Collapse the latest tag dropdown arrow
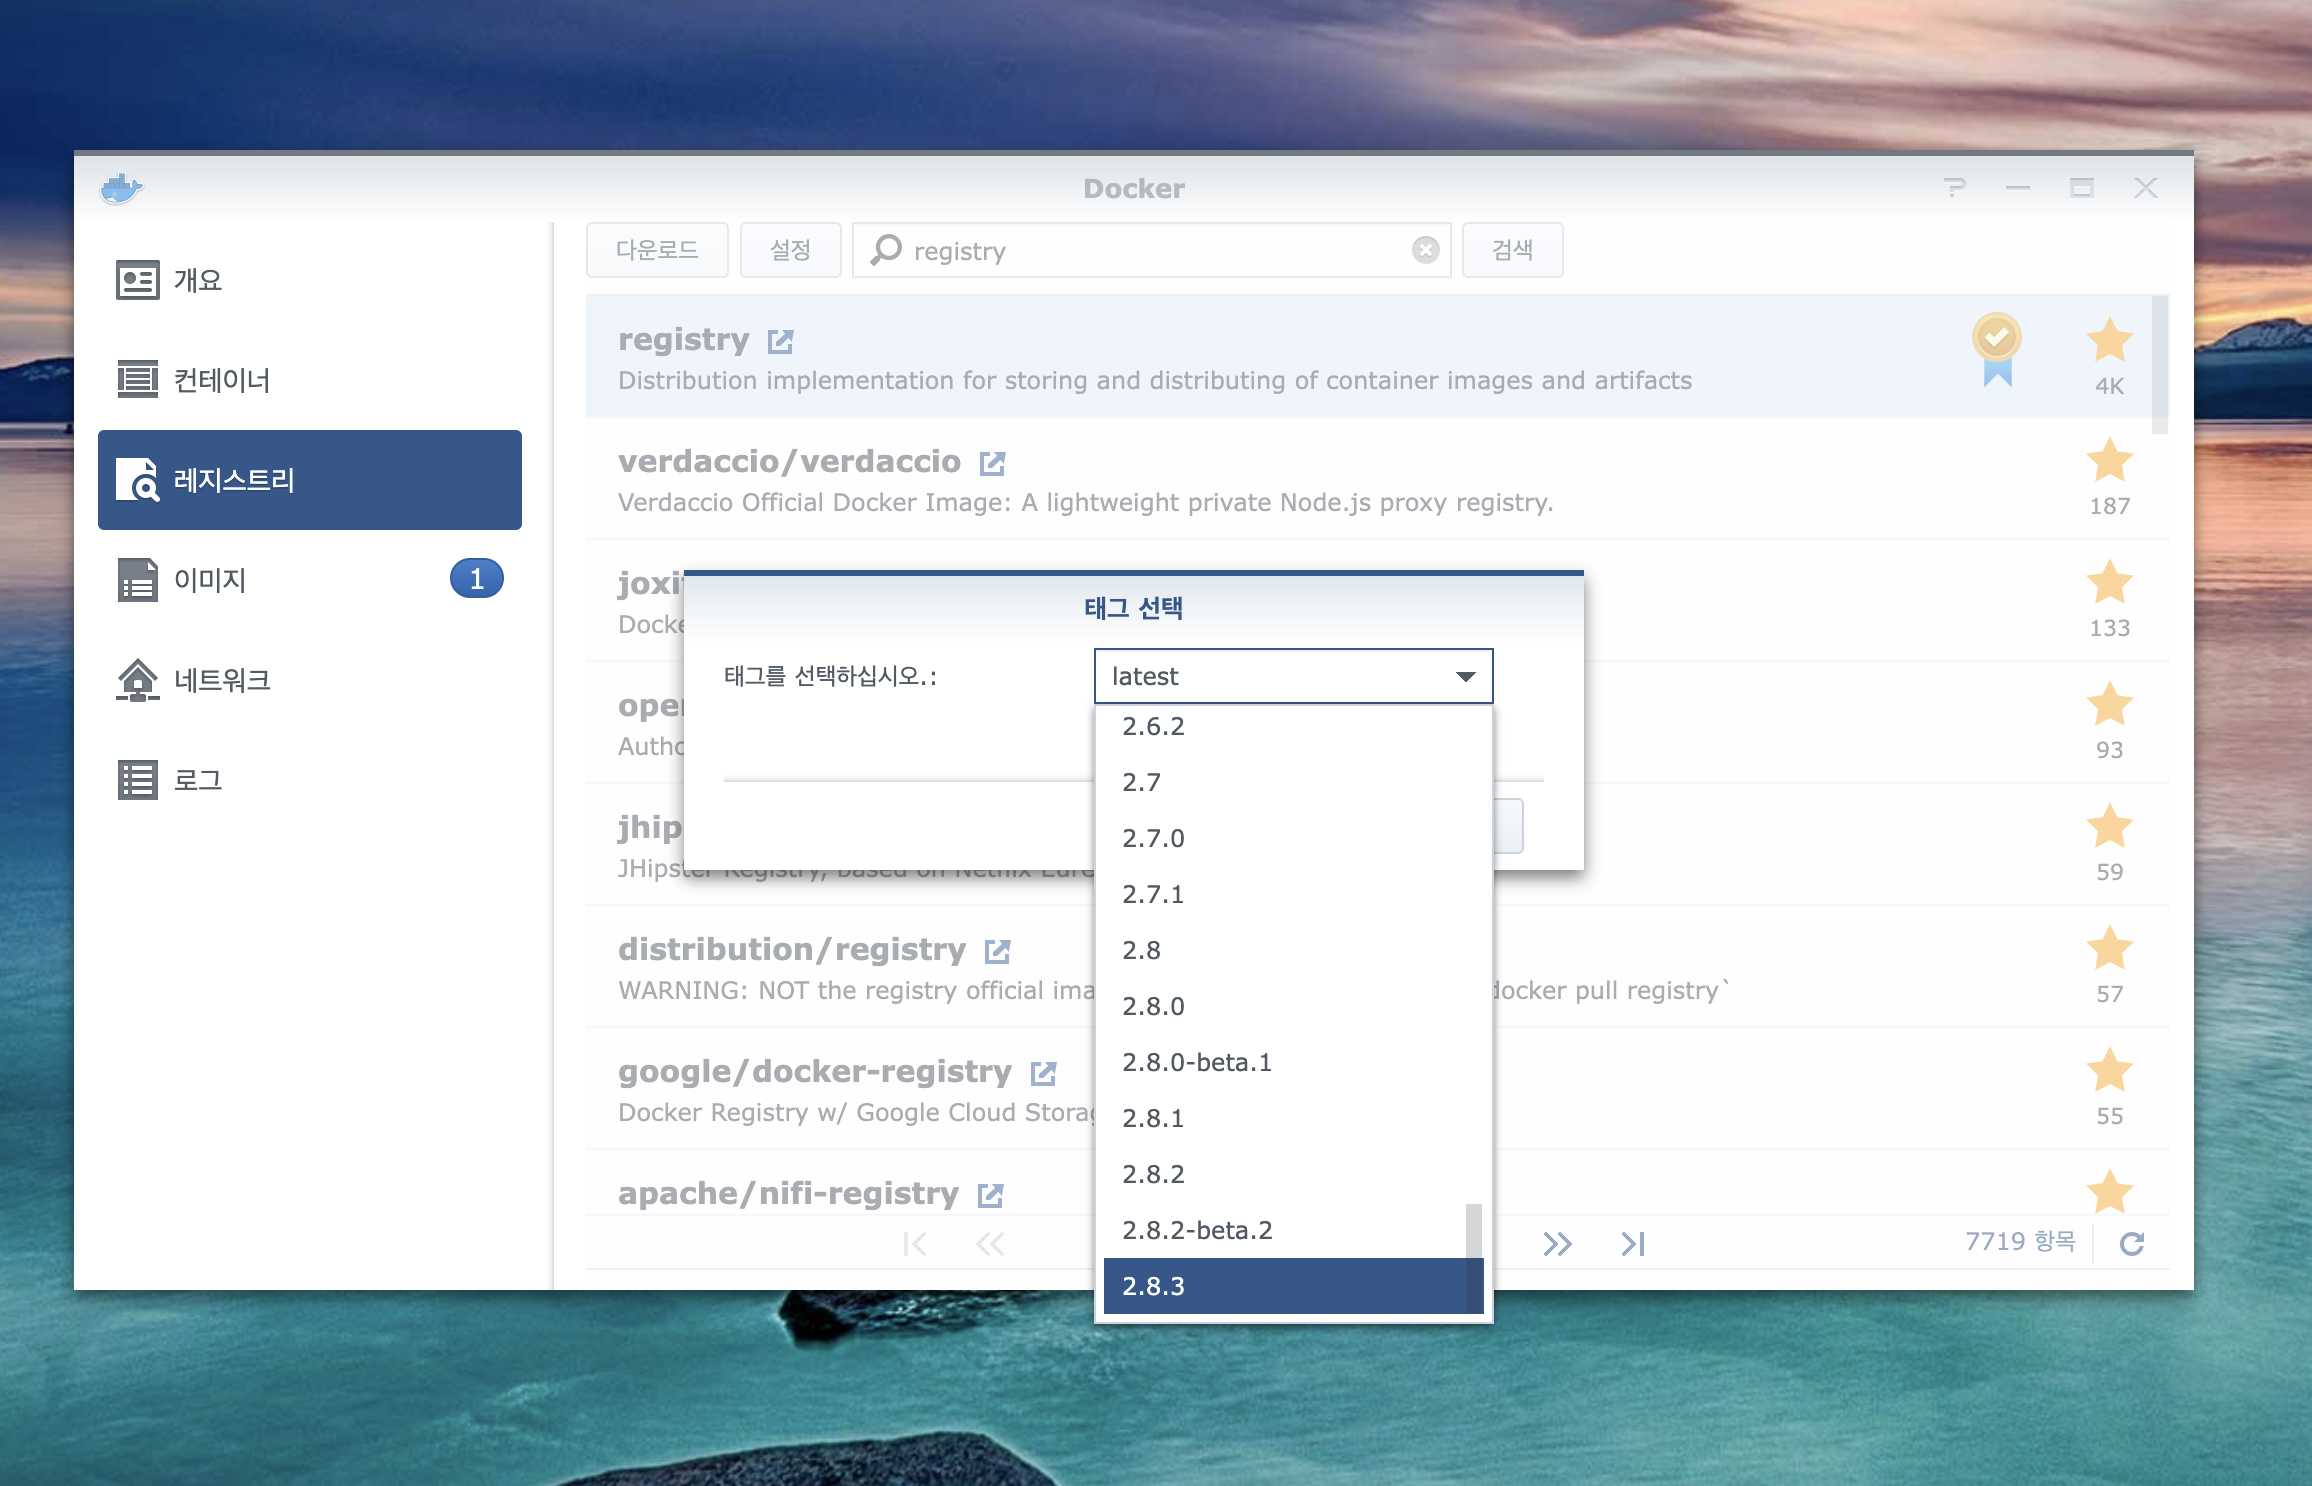The height and width of the screenshot is (1486, 2312). coord(1465,677)
